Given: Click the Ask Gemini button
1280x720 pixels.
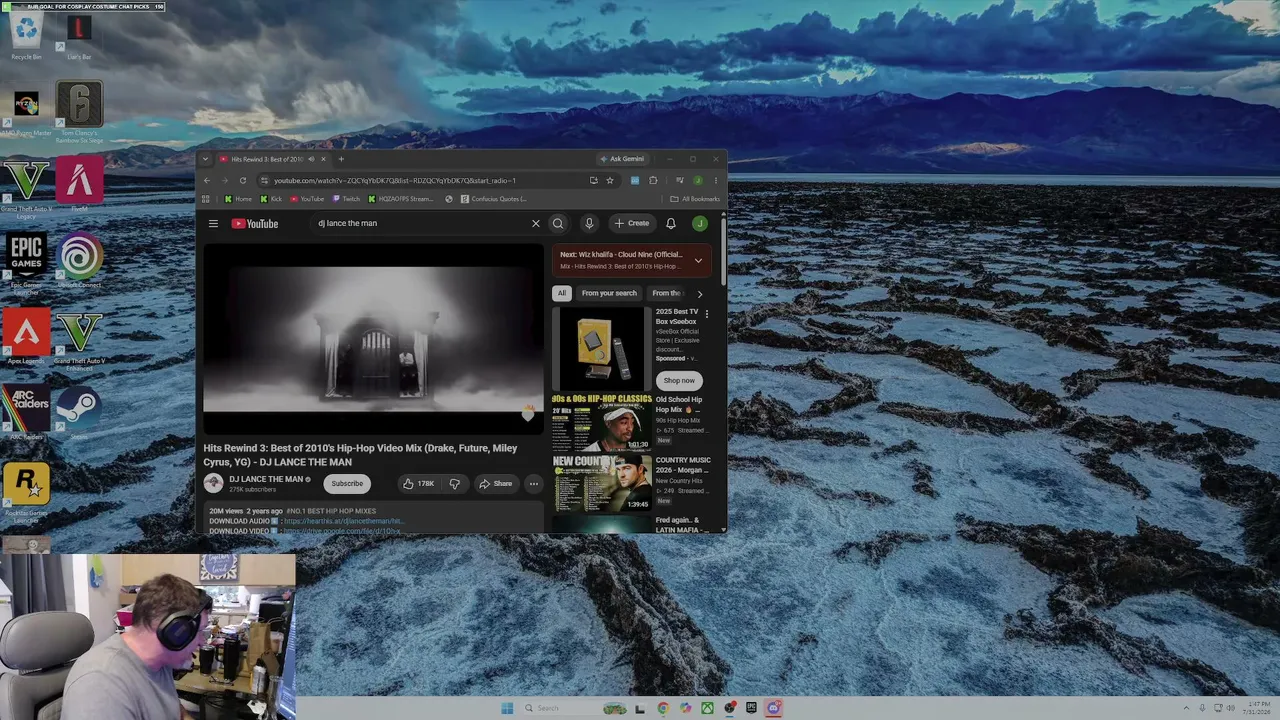Looking at the screenshot, I should click(622, 159).
